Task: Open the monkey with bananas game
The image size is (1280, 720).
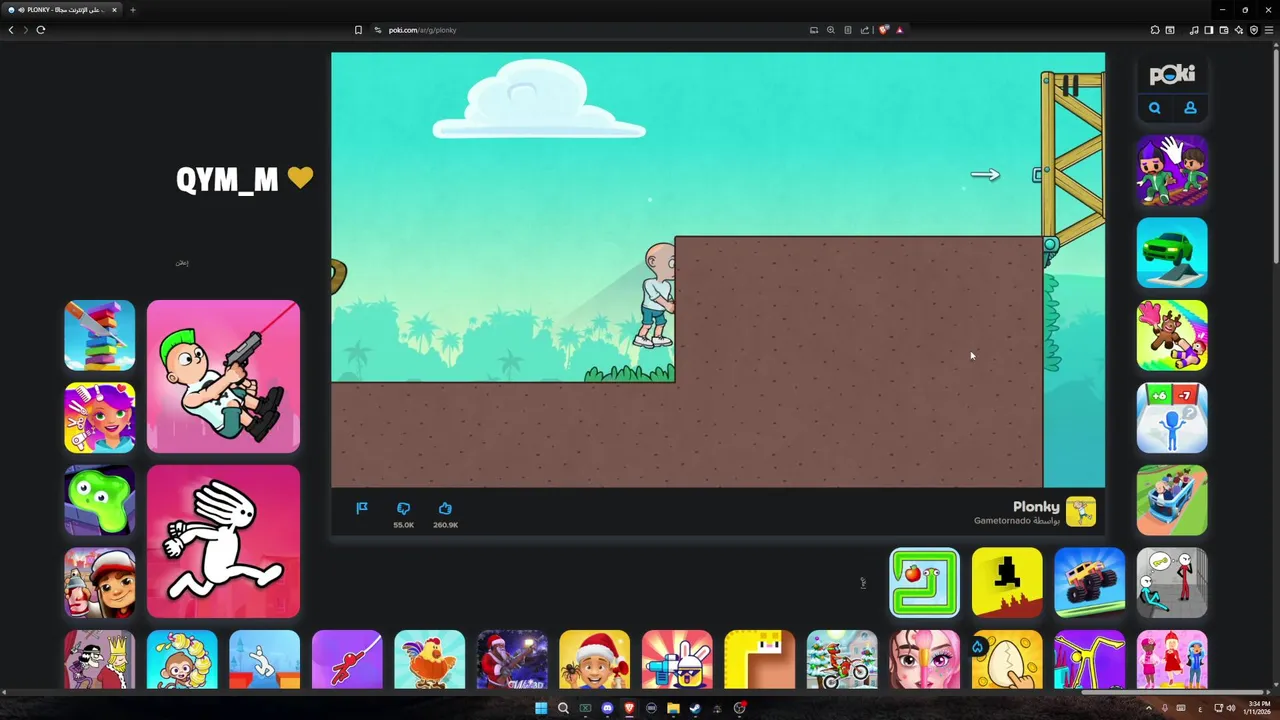Action: tap(182, 659)
